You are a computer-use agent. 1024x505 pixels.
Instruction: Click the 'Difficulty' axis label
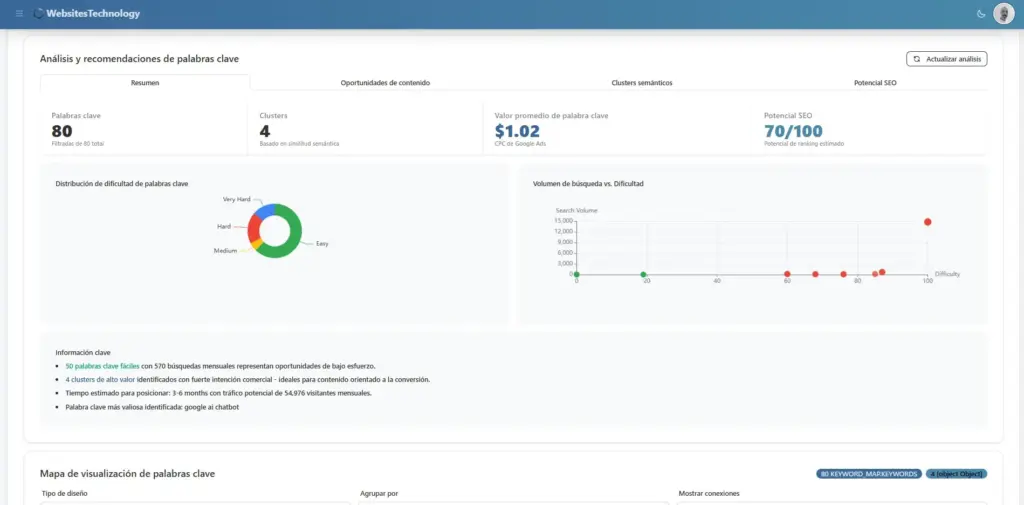coord(948,274)
